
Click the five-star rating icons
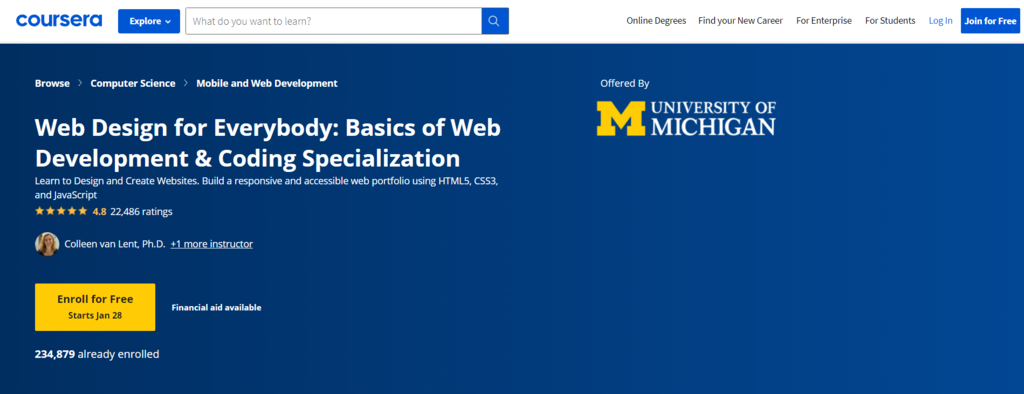pos(61,211)
